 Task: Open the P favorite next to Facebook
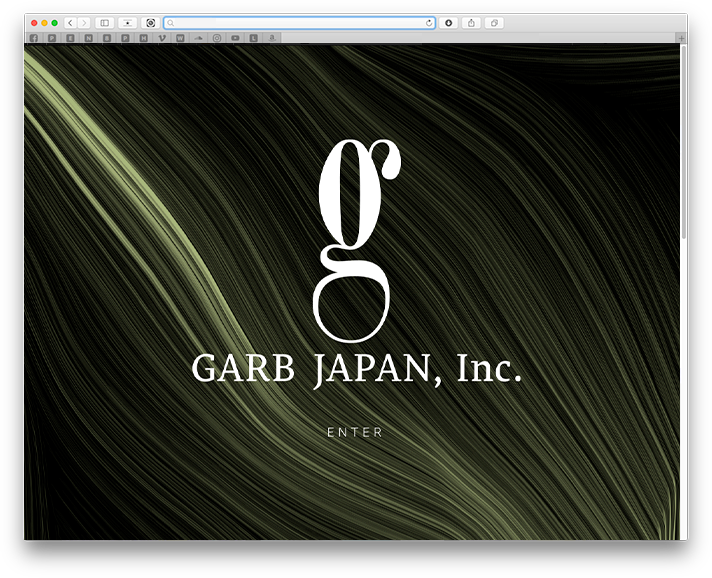pyautogui.click(x=52, y=38)
